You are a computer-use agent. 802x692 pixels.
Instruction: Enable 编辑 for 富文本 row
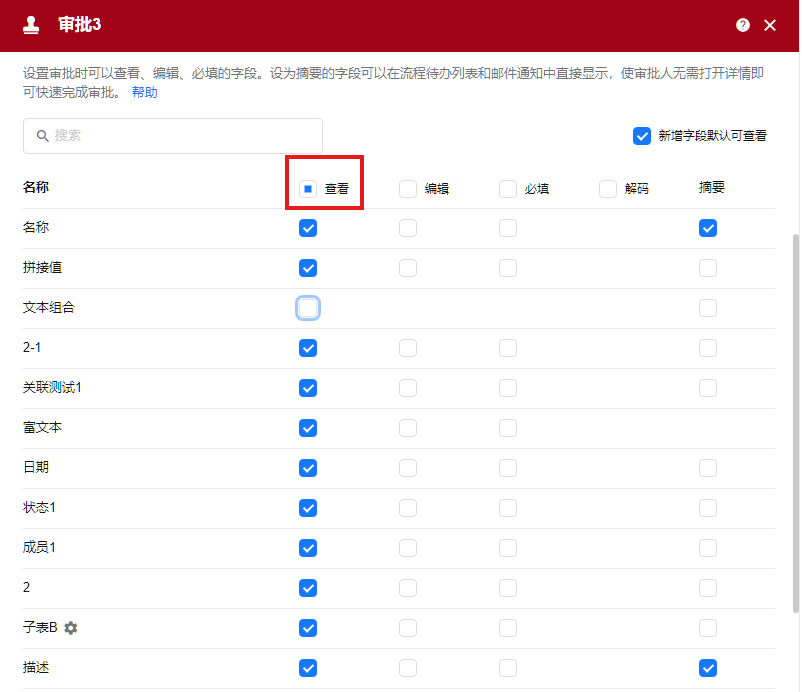408,428
